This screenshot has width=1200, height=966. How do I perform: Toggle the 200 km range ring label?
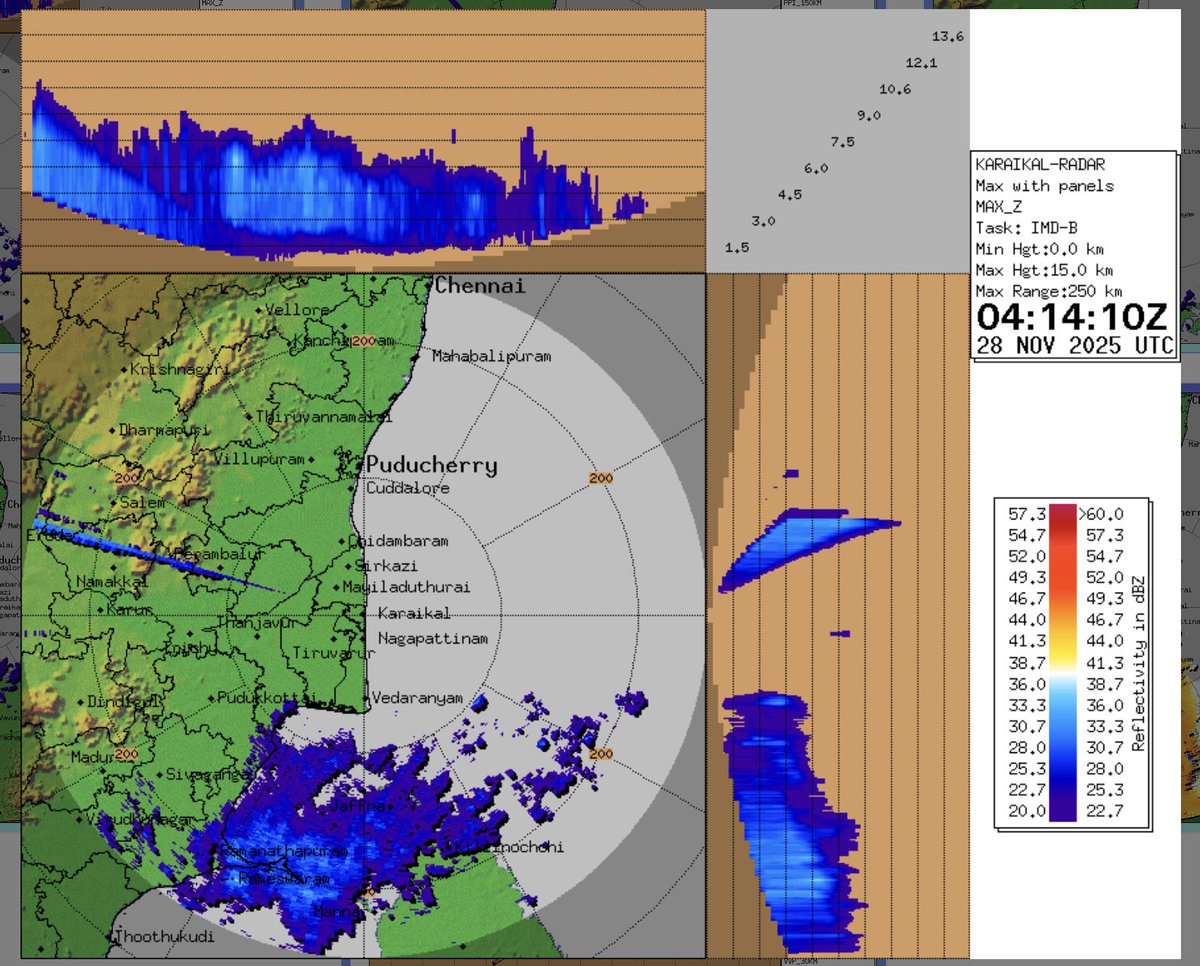600,478
